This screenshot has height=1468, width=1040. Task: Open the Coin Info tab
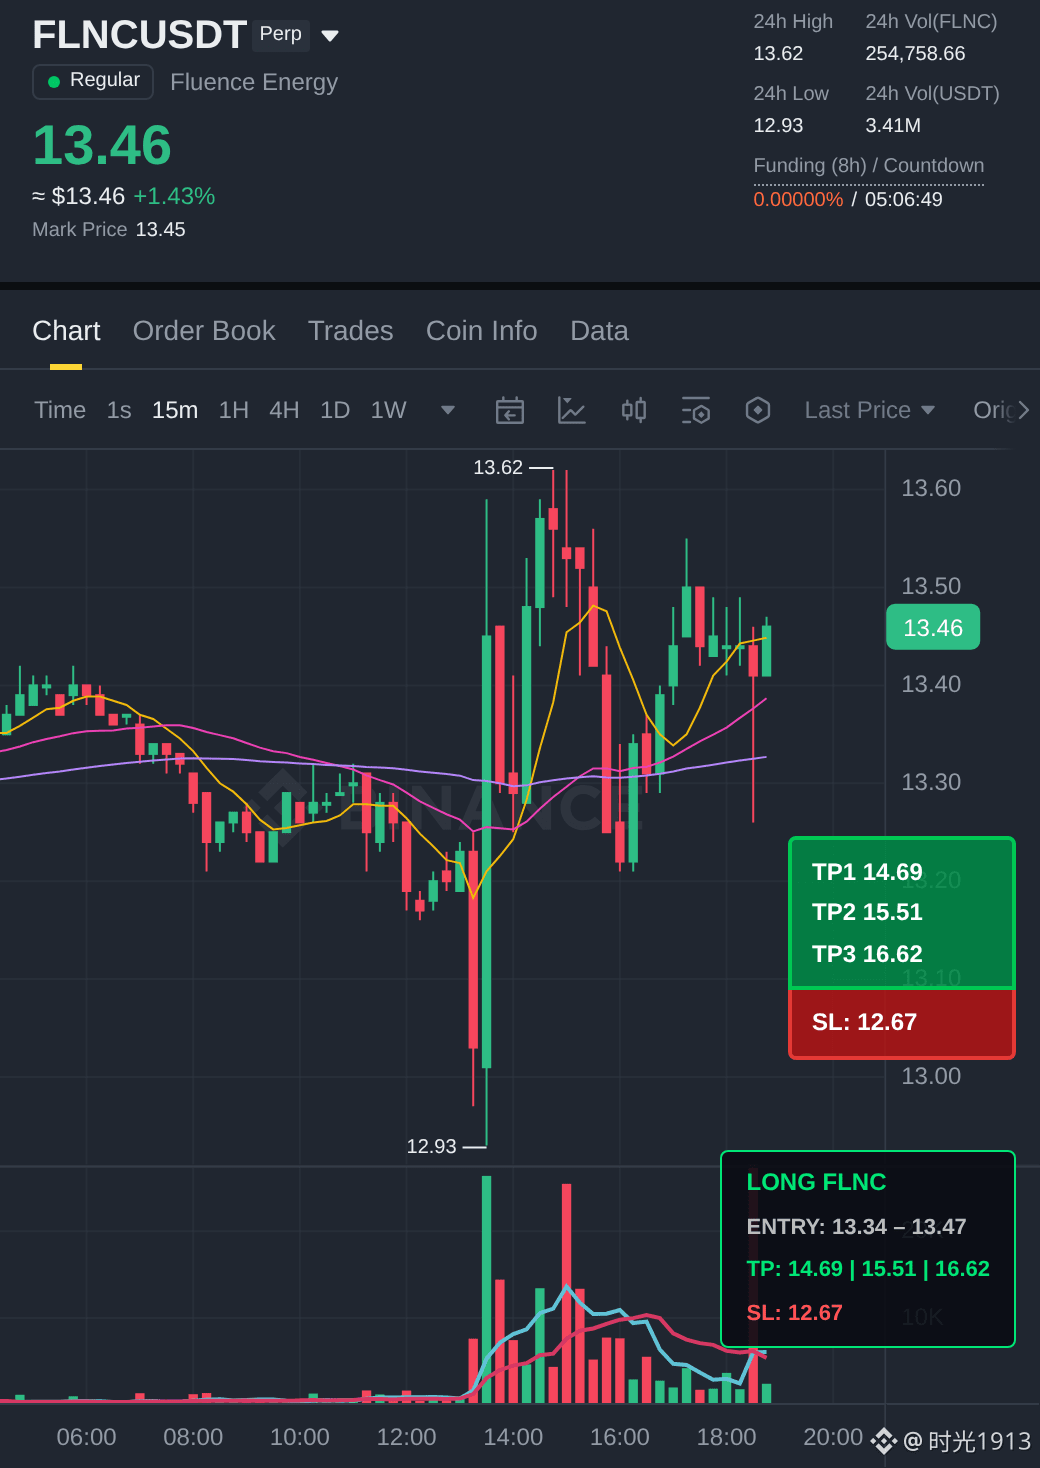tap(482, 331)
